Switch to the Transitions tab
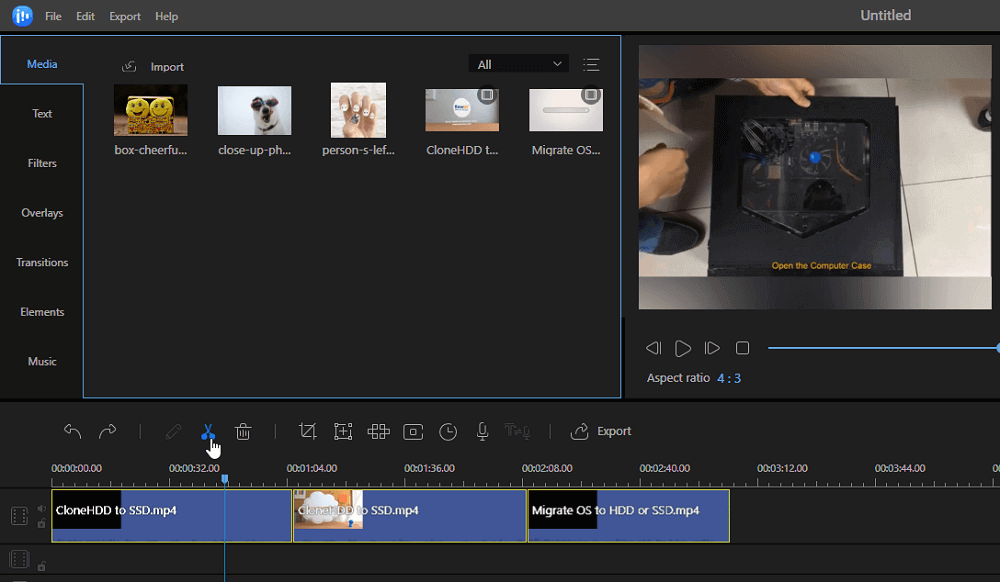Image resolution: width=1000 pixels, height=582 pixels. [42, 262]
